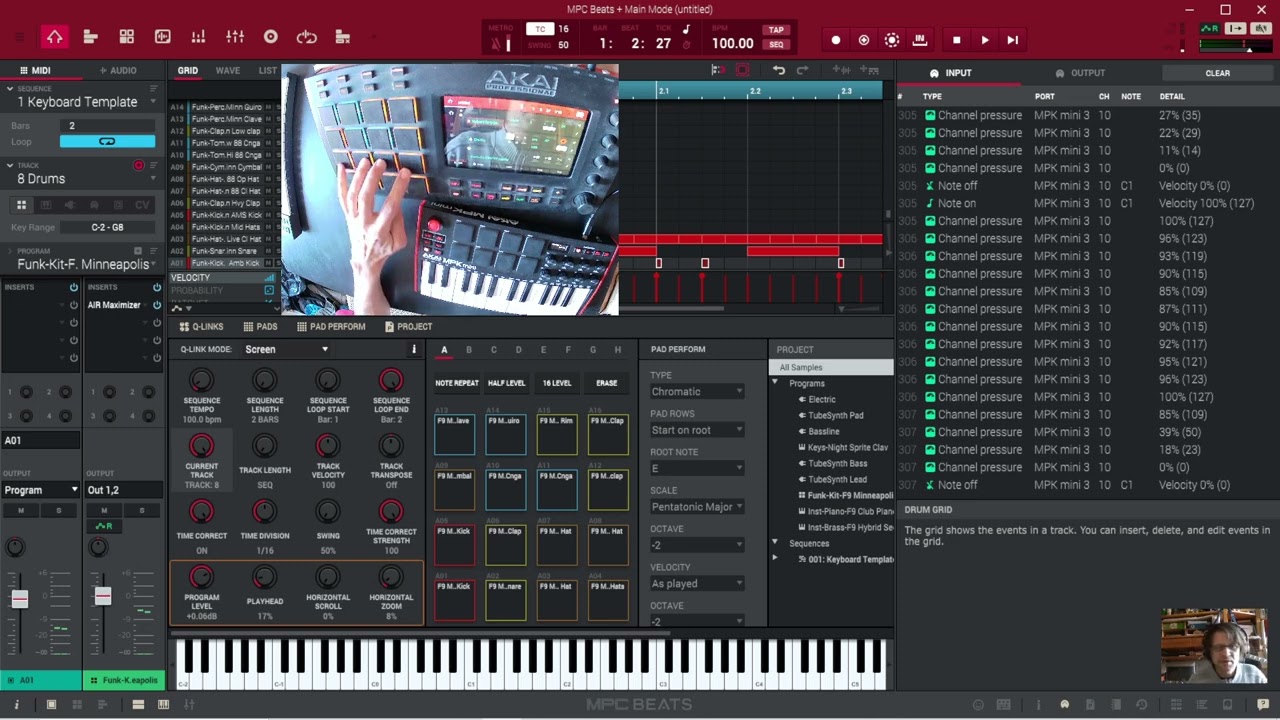Viewport: 1280px width, 720px height.
Task: Open the output Program dropdown
Action: click(x=40, y=490)
